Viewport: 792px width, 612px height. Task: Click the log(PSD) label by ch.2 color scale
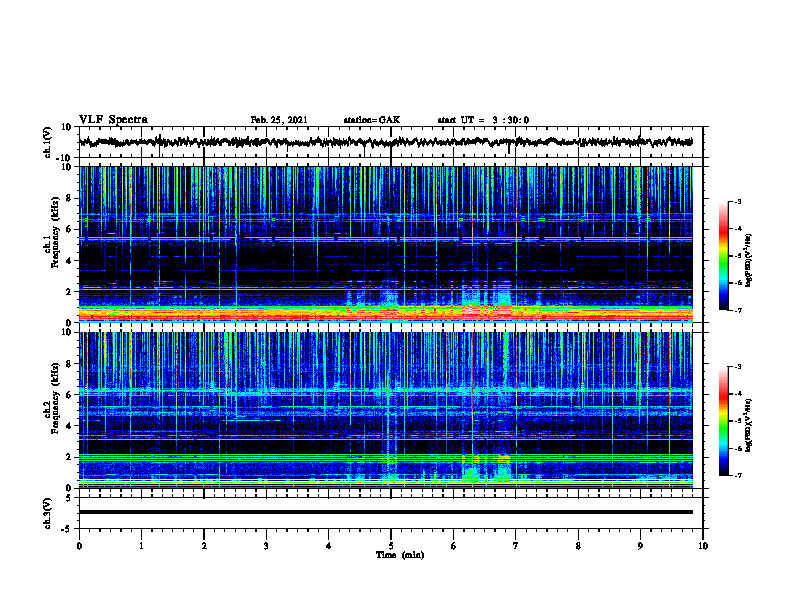pos(749,425)
